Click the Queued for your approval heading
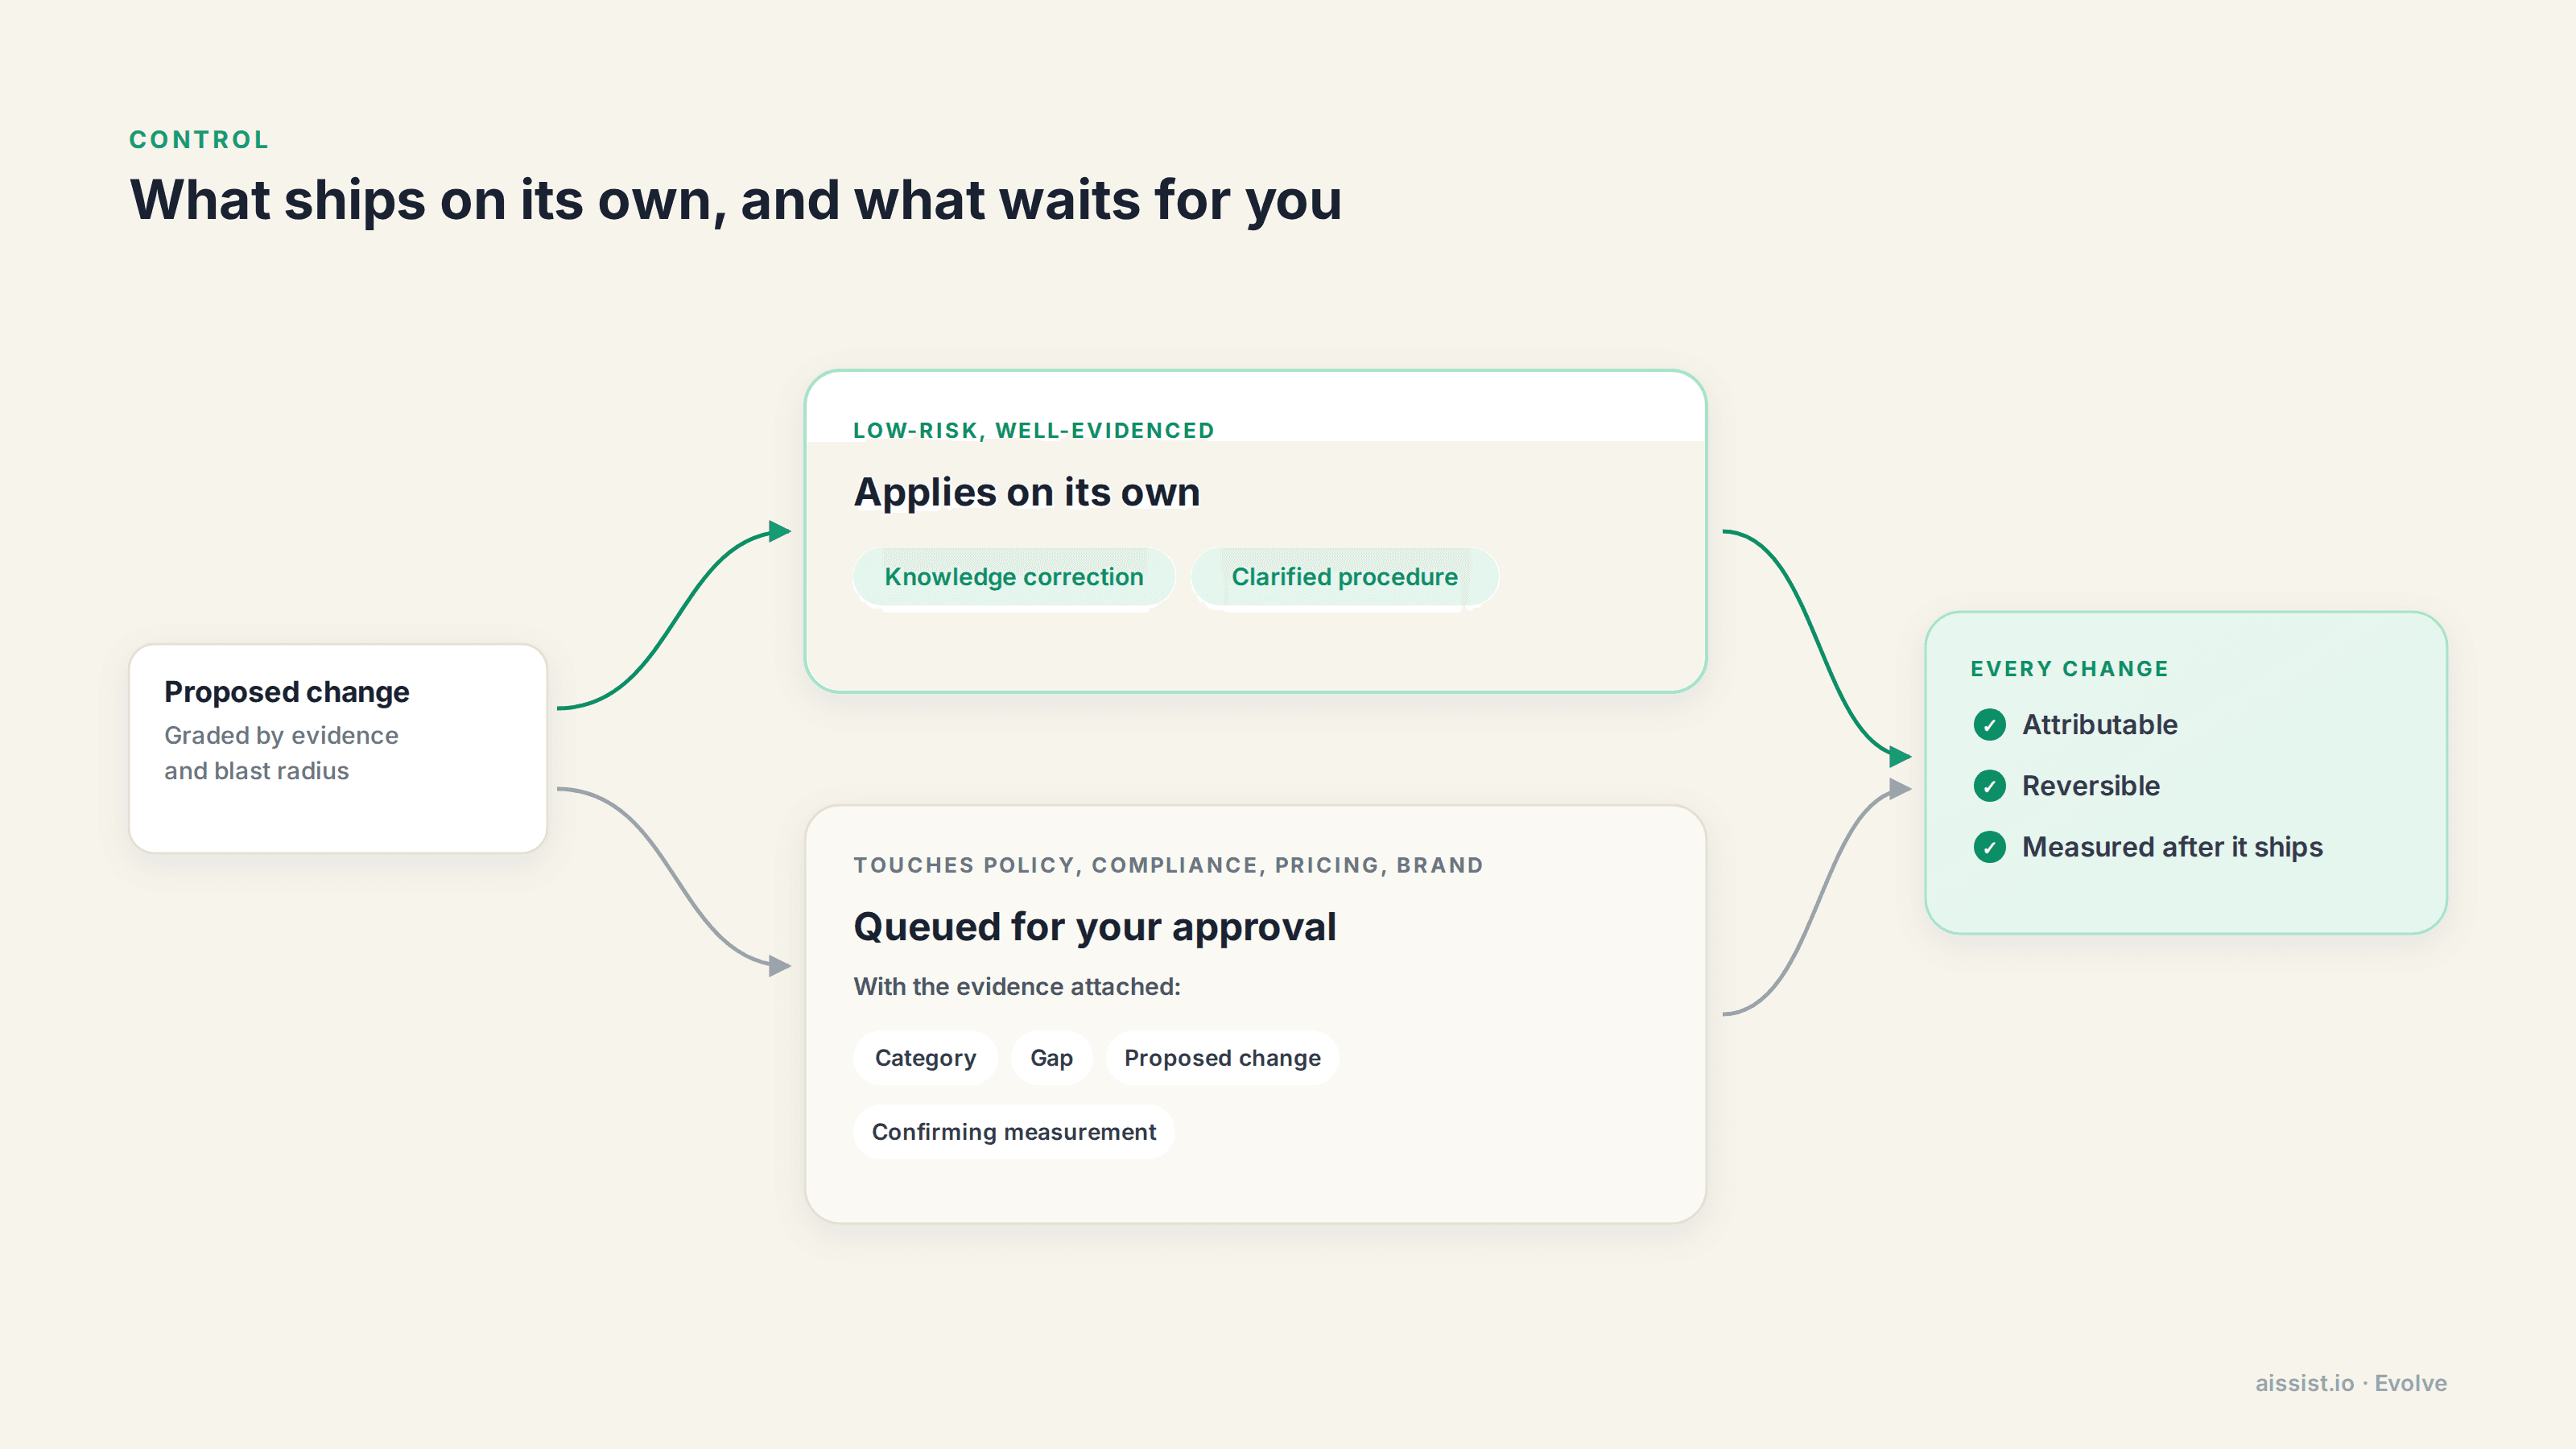 click(1095, 927)
